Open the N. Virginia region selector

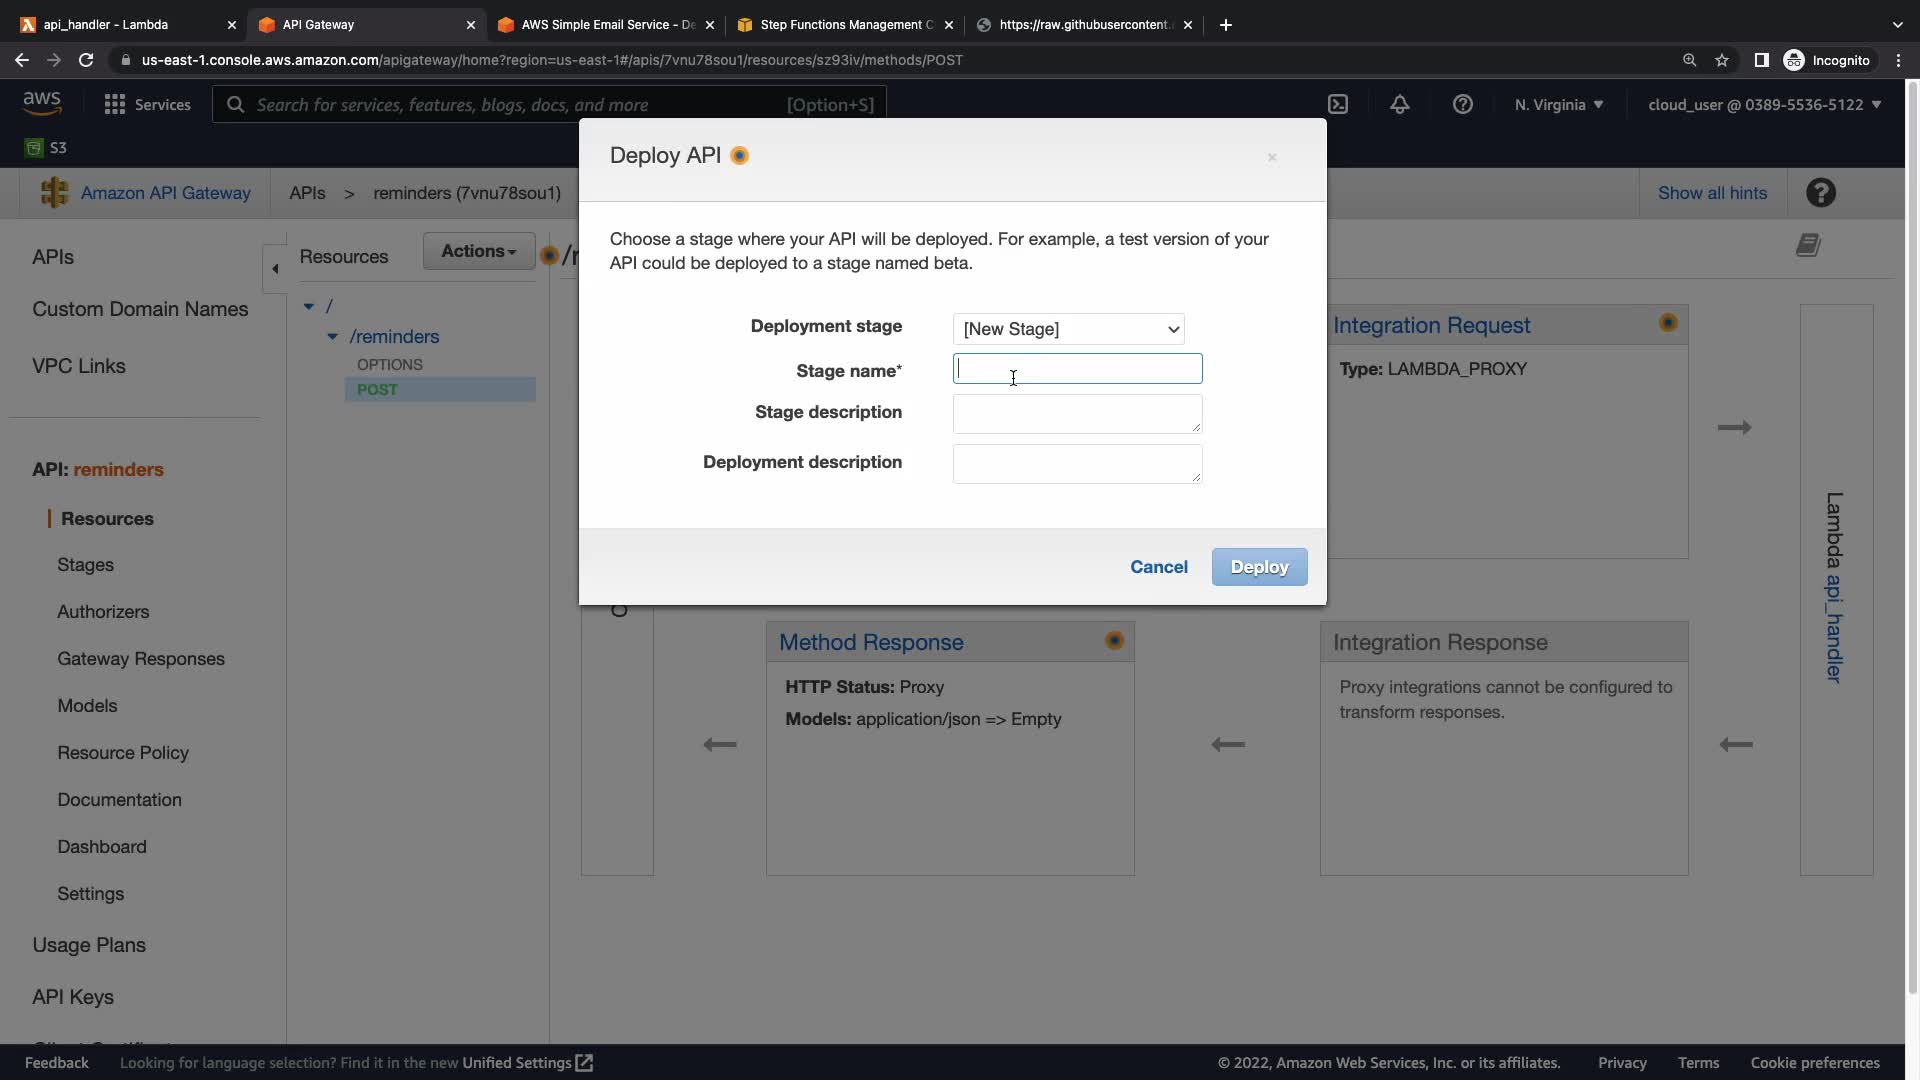point(1558,104)
